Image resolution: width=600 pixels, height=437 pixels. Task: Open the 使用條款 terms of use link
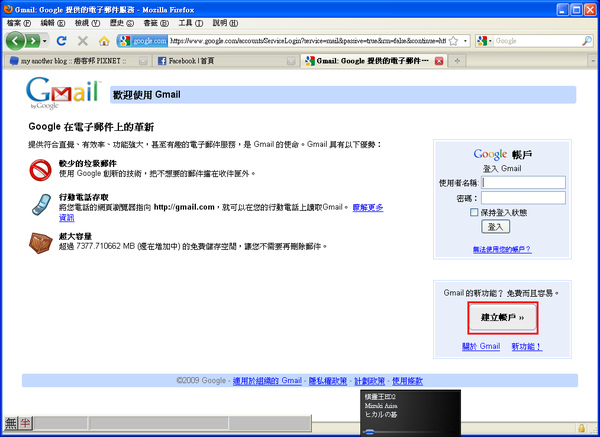pos(408,381)
